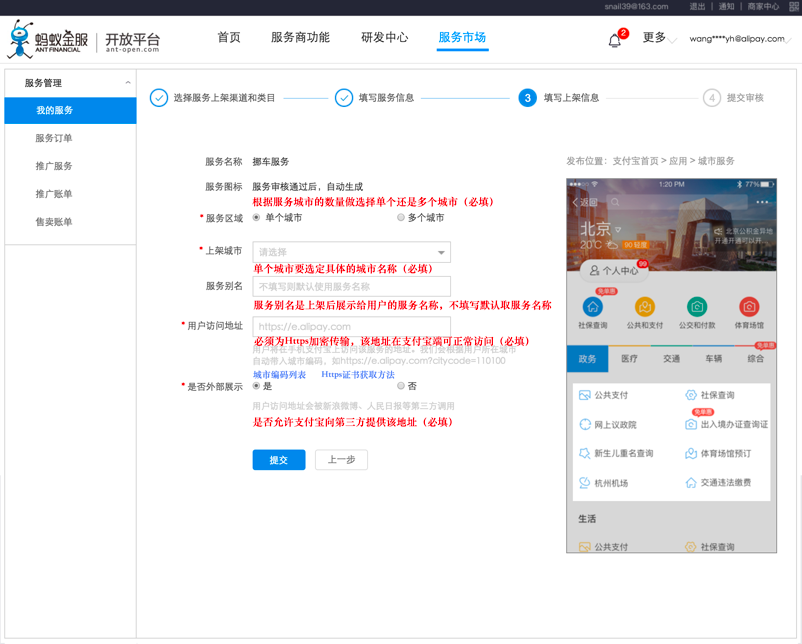Tap the 体育场馆 red circle icon in preview

coord(749,307)
